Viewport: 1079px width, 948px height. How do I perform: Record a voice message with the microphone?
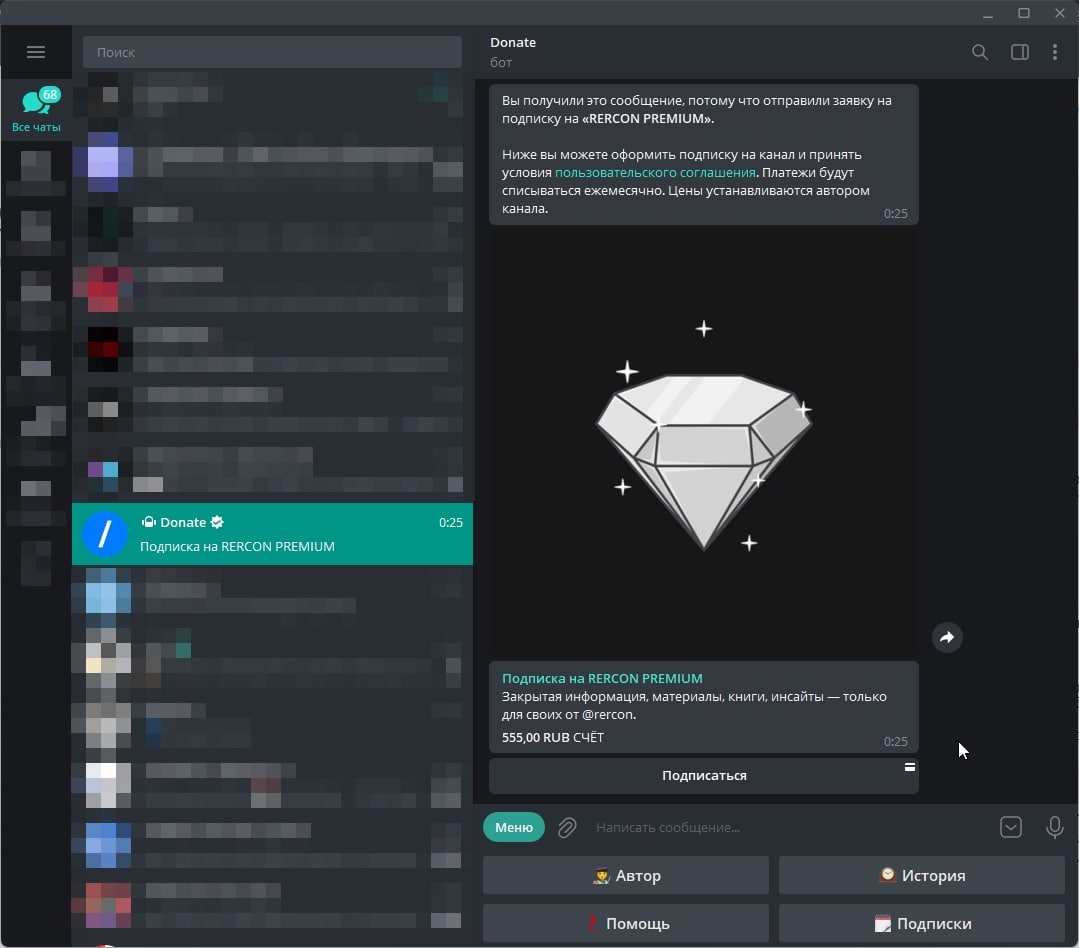[1054, 827]
